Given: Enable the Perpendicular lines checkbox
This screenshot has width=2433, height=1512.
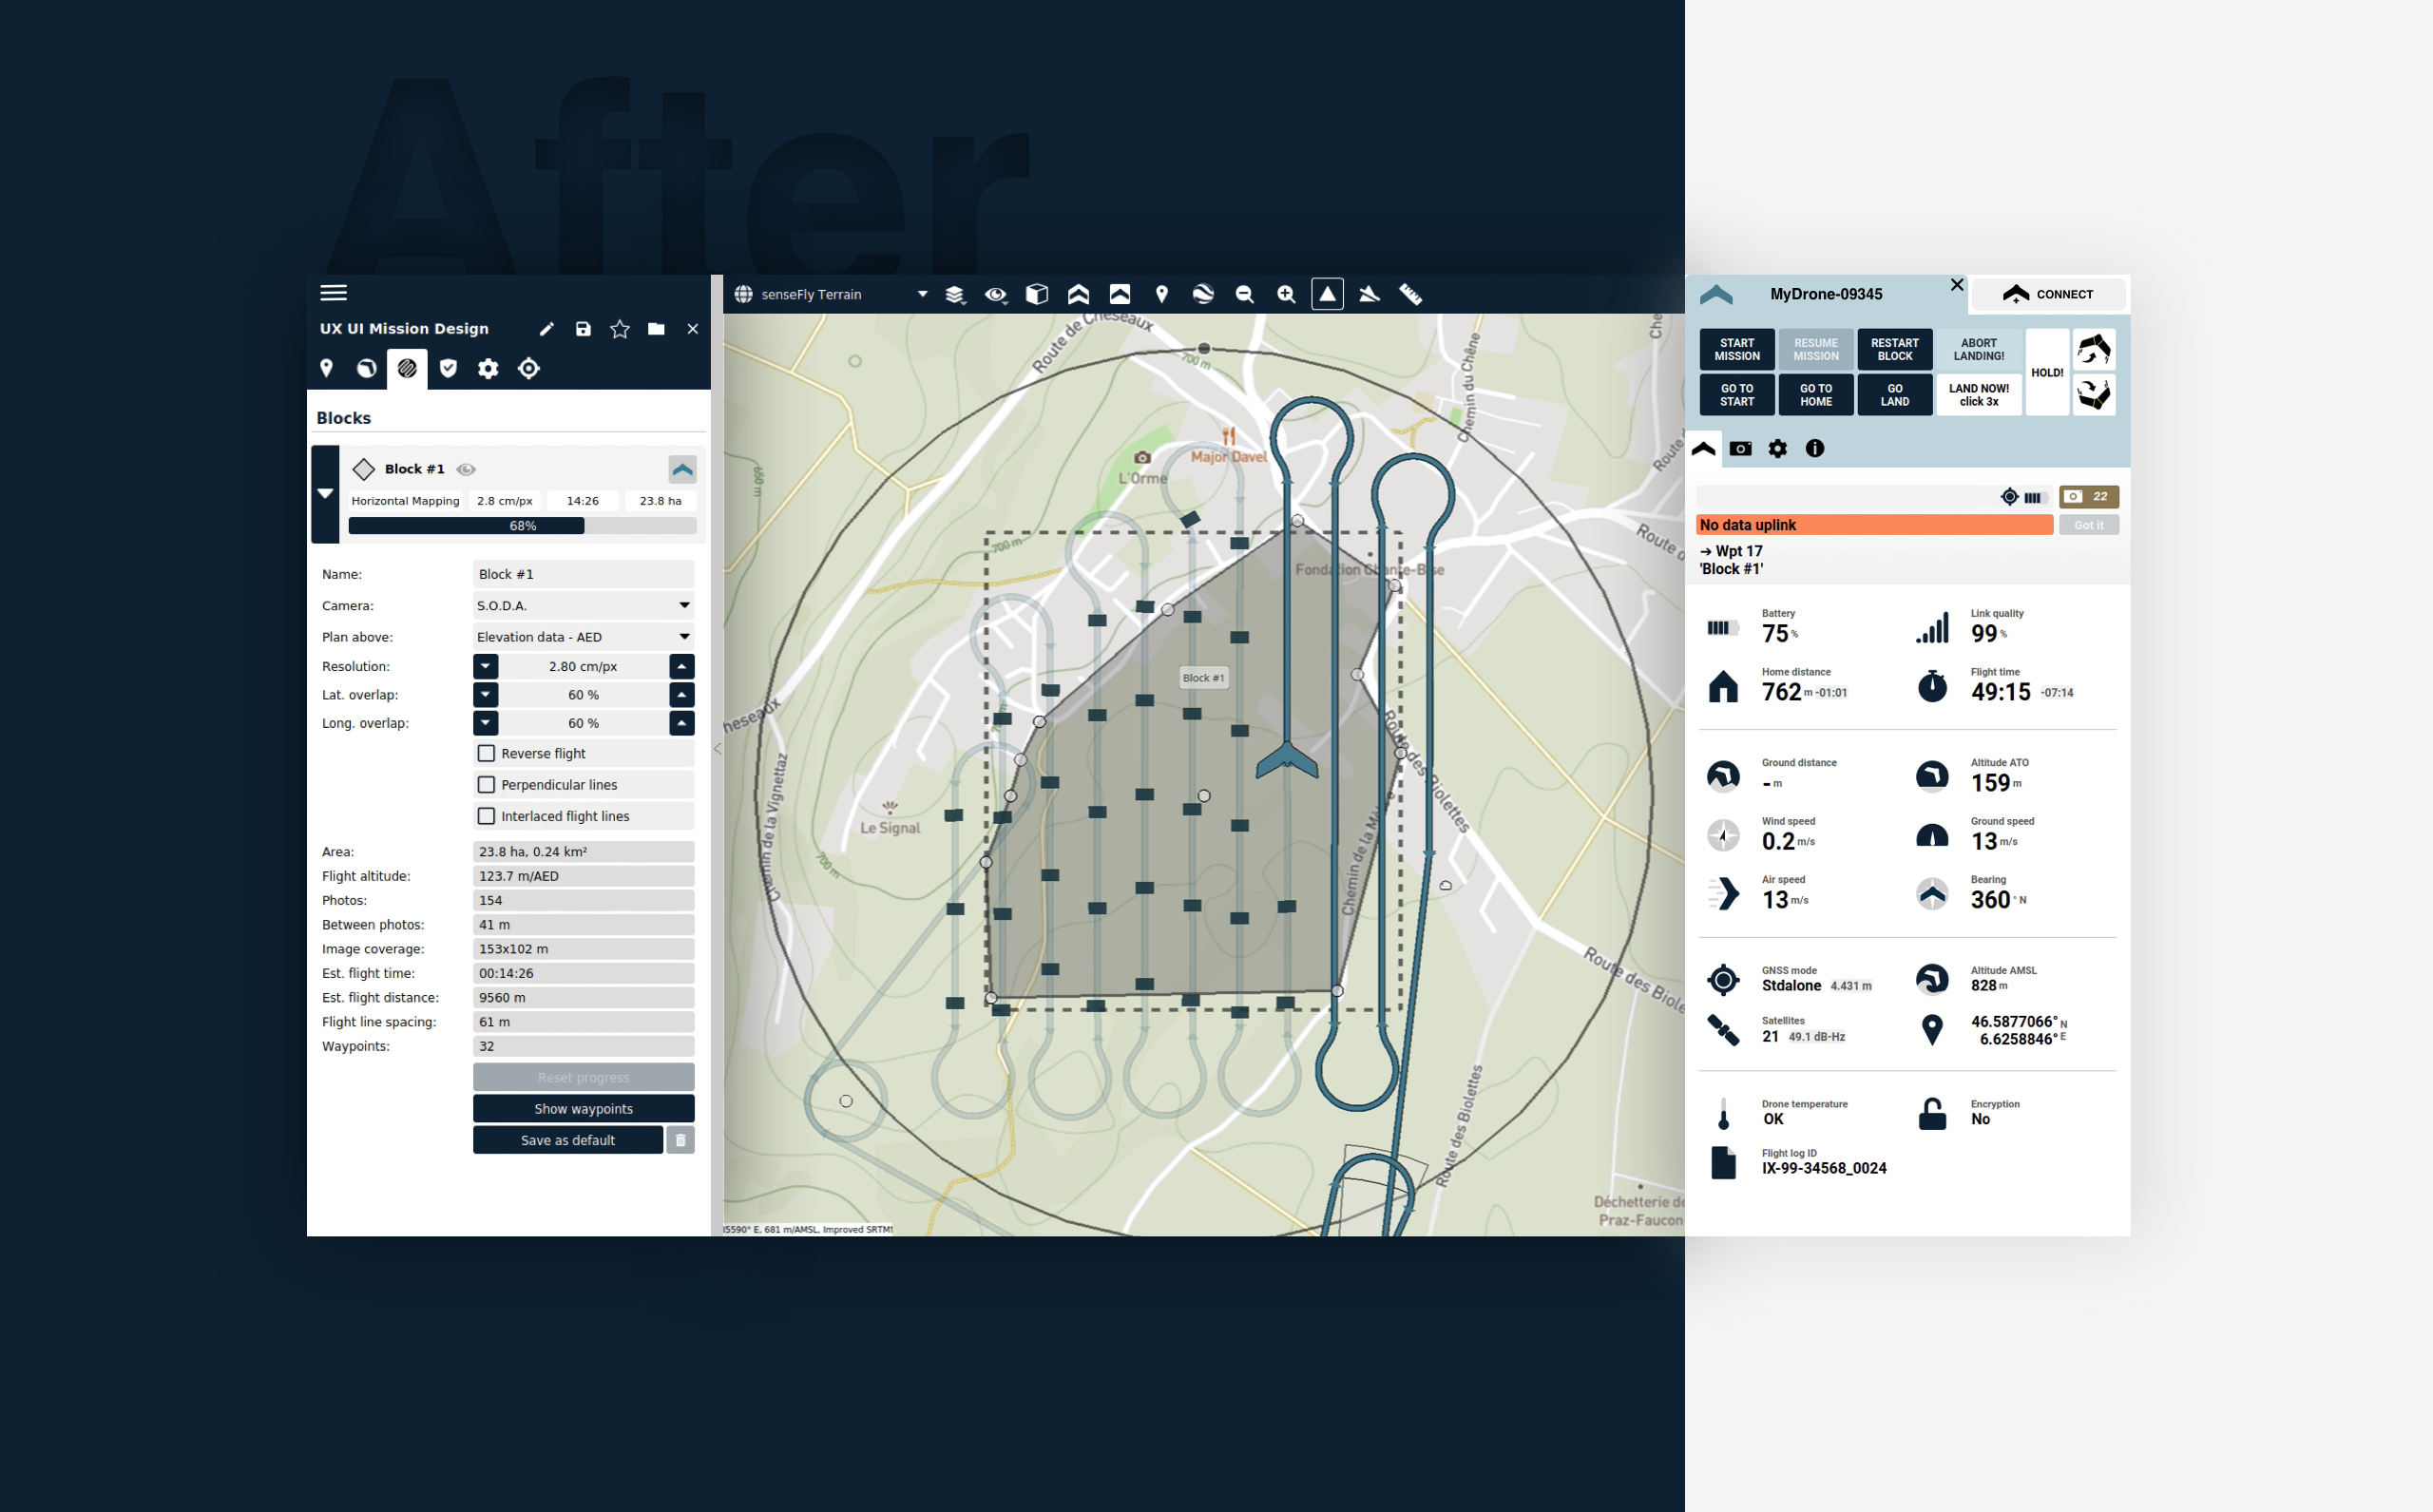Looking at the screenshot, I should click(486, 785).
